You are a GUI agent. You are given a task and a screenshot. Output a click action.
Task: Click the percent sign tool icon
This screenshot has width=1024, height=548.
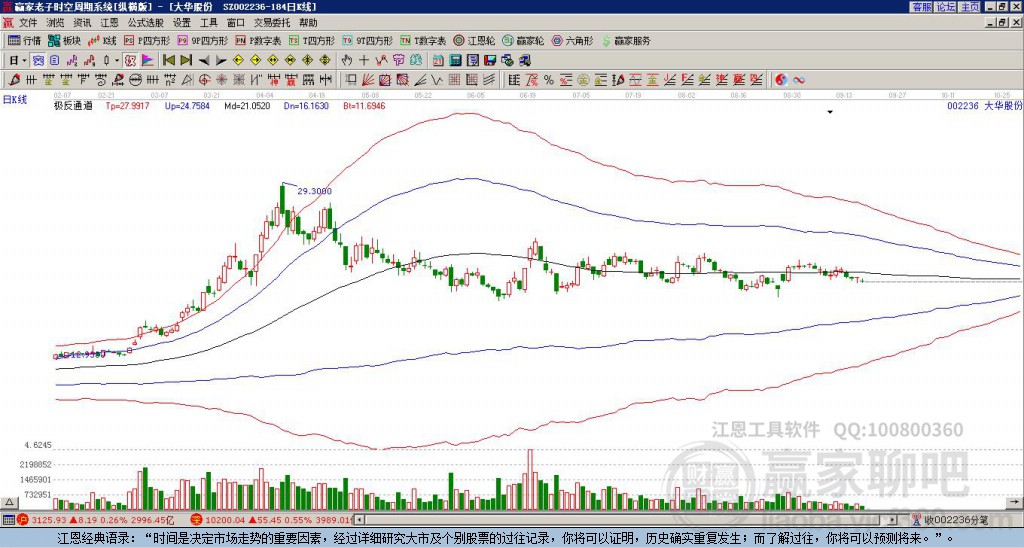pyautogui.click(x=549, y=80)
